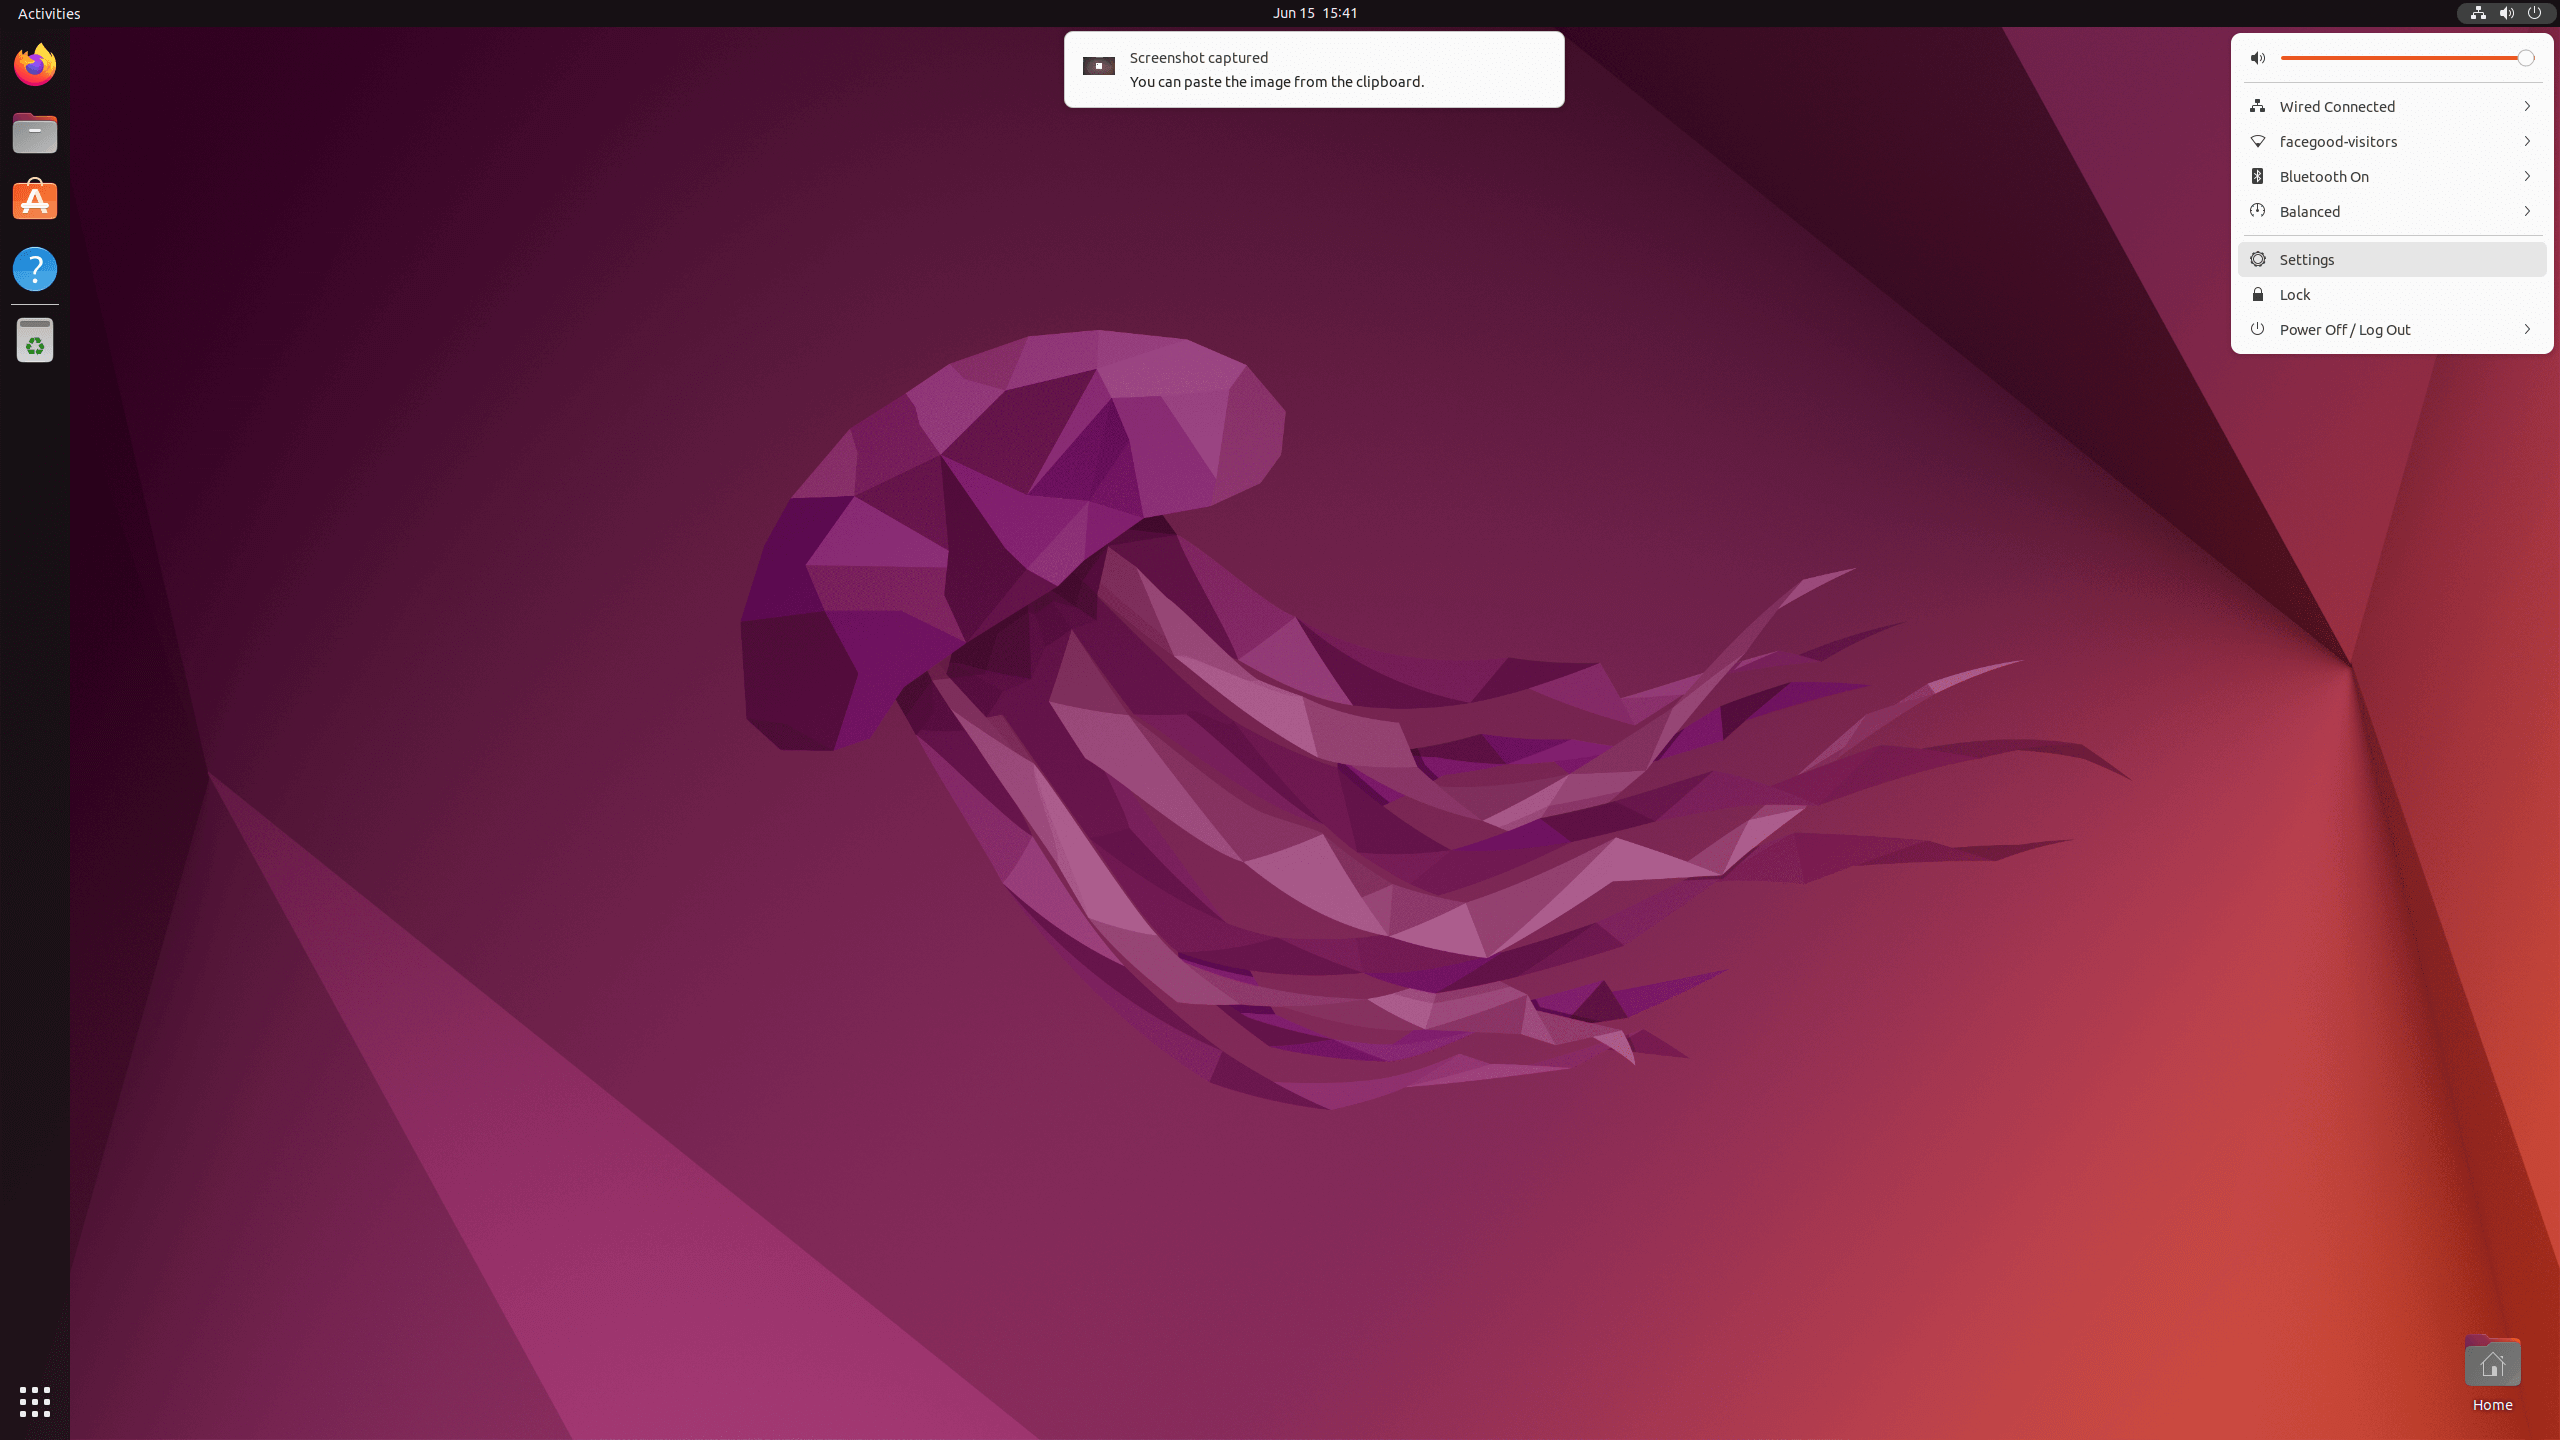Click the volume slider handle
2560x1440 pixels.
tap(2525, 58)
